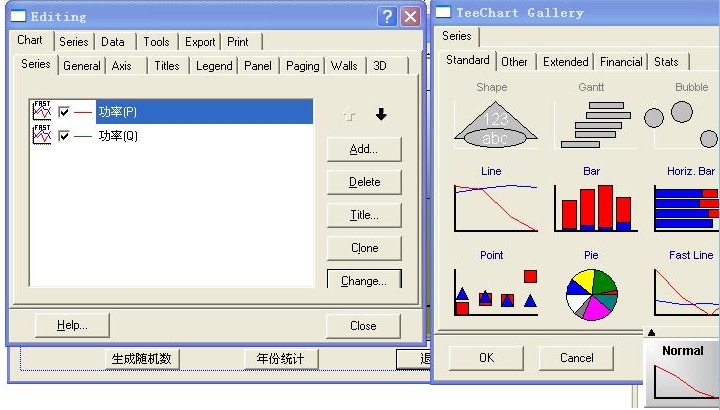
Task: Open the Axis tab
Action: pyautogui.click(x=122, y=66)
